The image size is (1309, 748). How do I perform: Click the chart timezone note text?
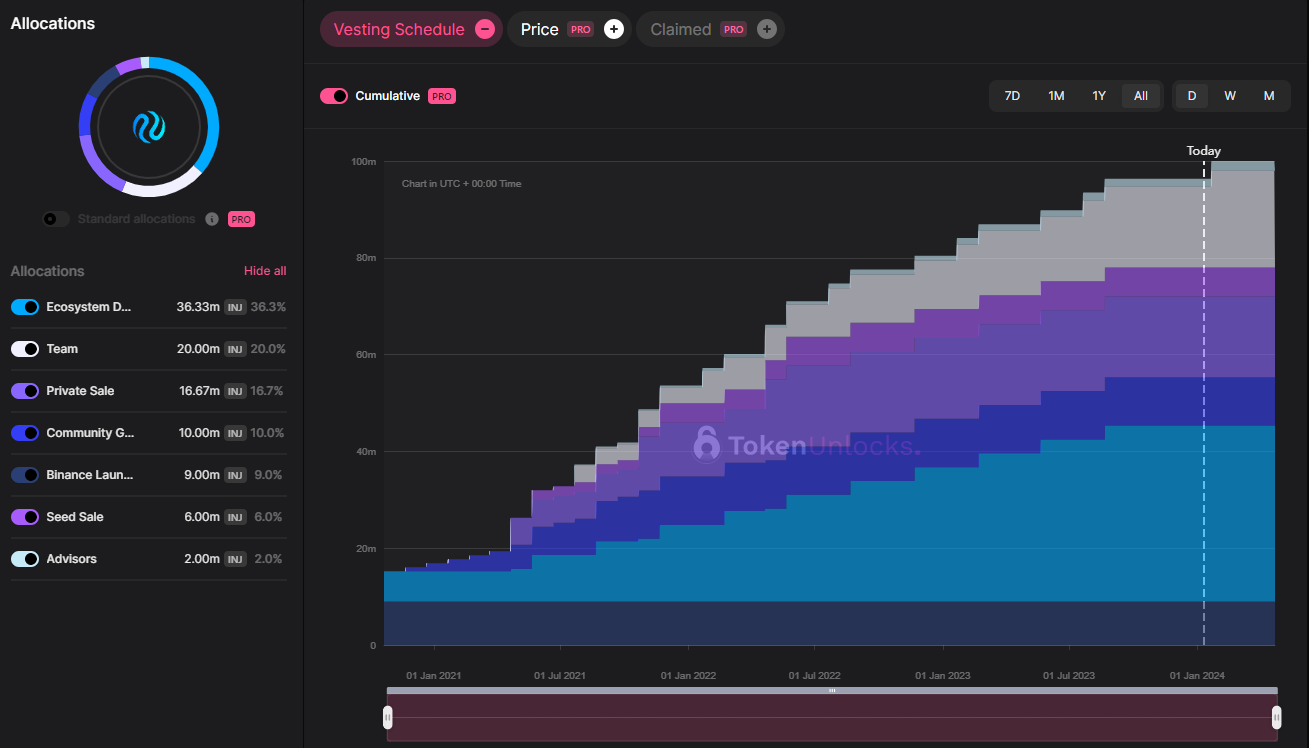tap(461, 184)
